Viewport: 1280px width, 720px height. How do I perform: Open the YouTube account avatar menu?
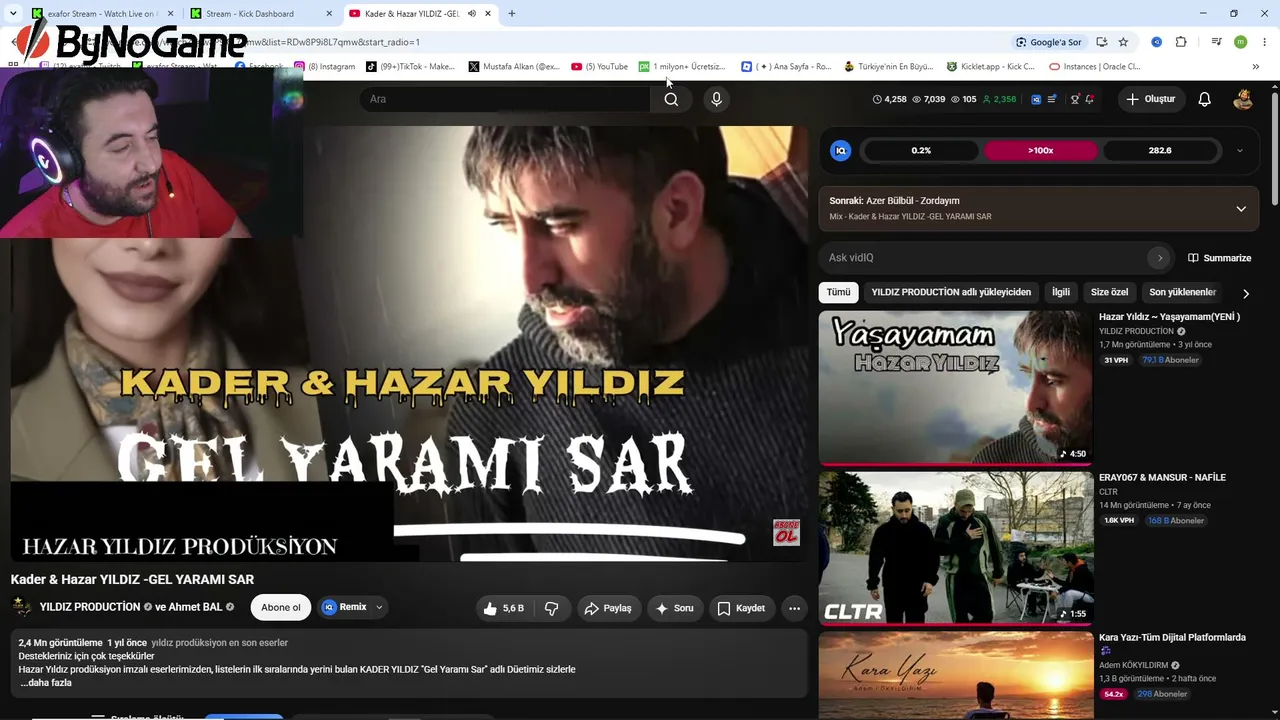[x=1243, y=99]
